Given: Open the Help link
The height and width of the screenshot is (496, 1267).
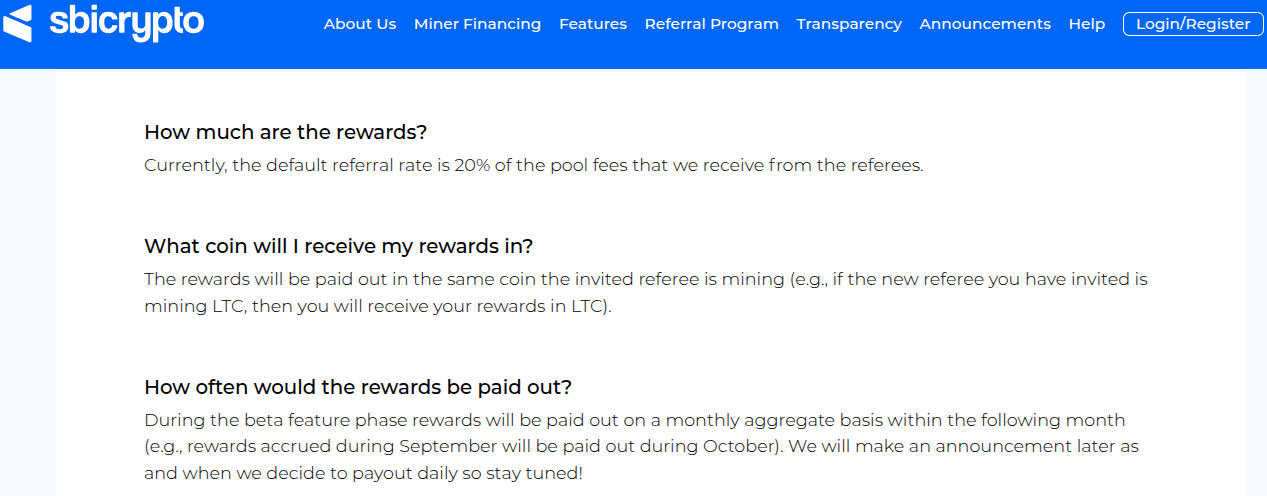Looking at the screenshot, I should coord(1086,24).
